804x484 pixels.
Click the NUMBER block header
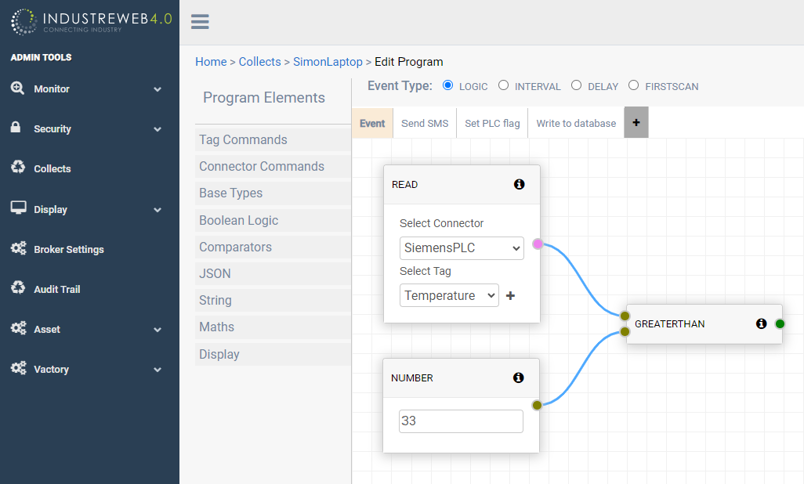coord(461,378)
